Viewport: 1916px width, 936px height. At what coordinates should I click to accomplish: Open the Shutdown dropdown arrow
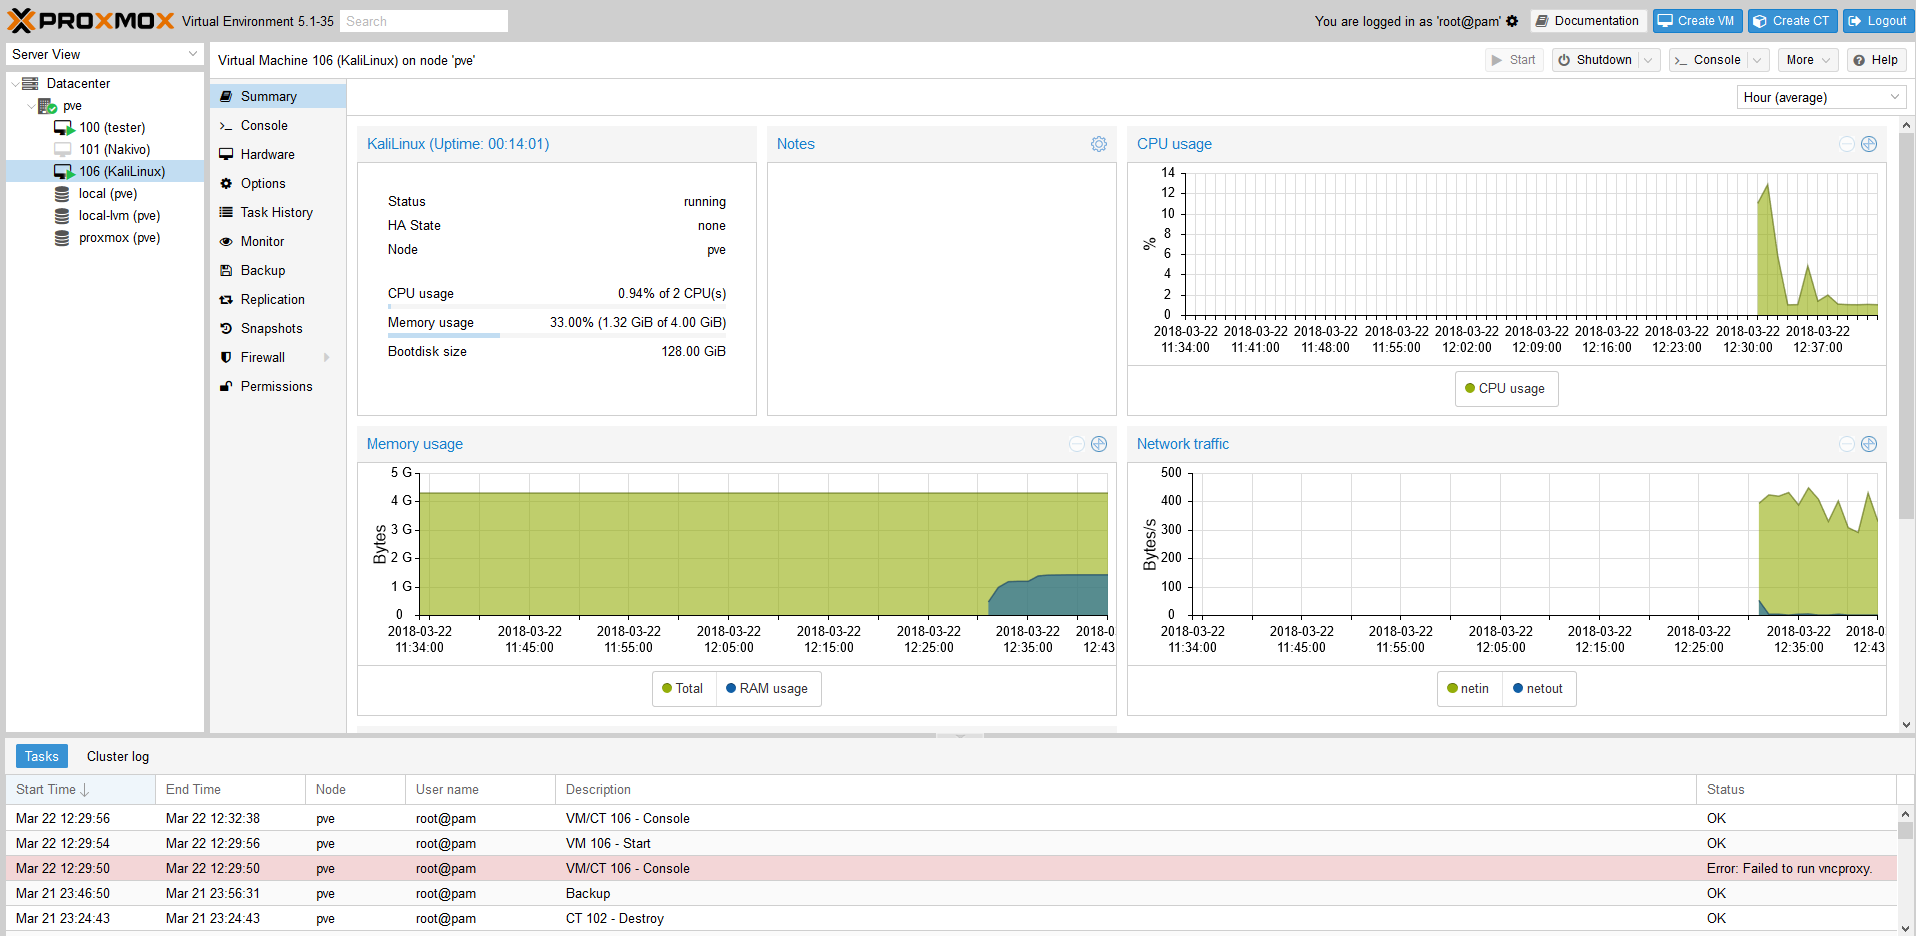pyautogui.click(x=1648, y=60)
